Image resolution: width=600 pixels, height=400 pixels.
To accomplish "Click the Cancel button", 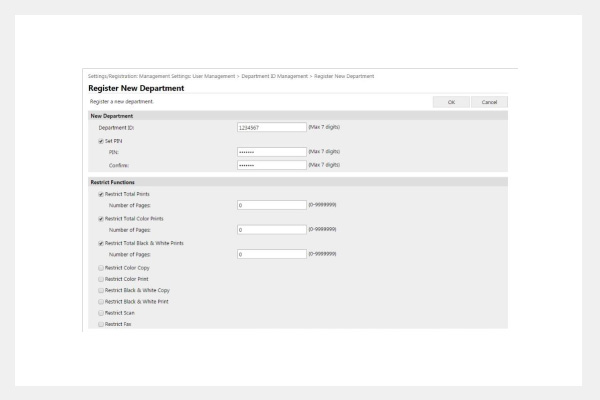I will [x=489, y=102].
